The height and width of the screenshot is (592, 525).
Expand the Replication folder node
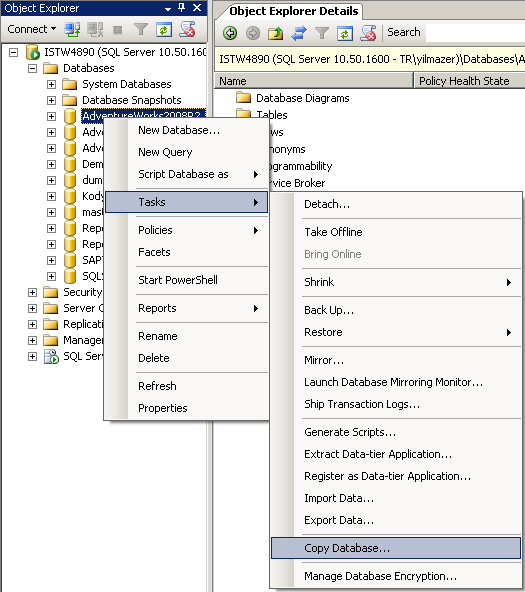32,324
